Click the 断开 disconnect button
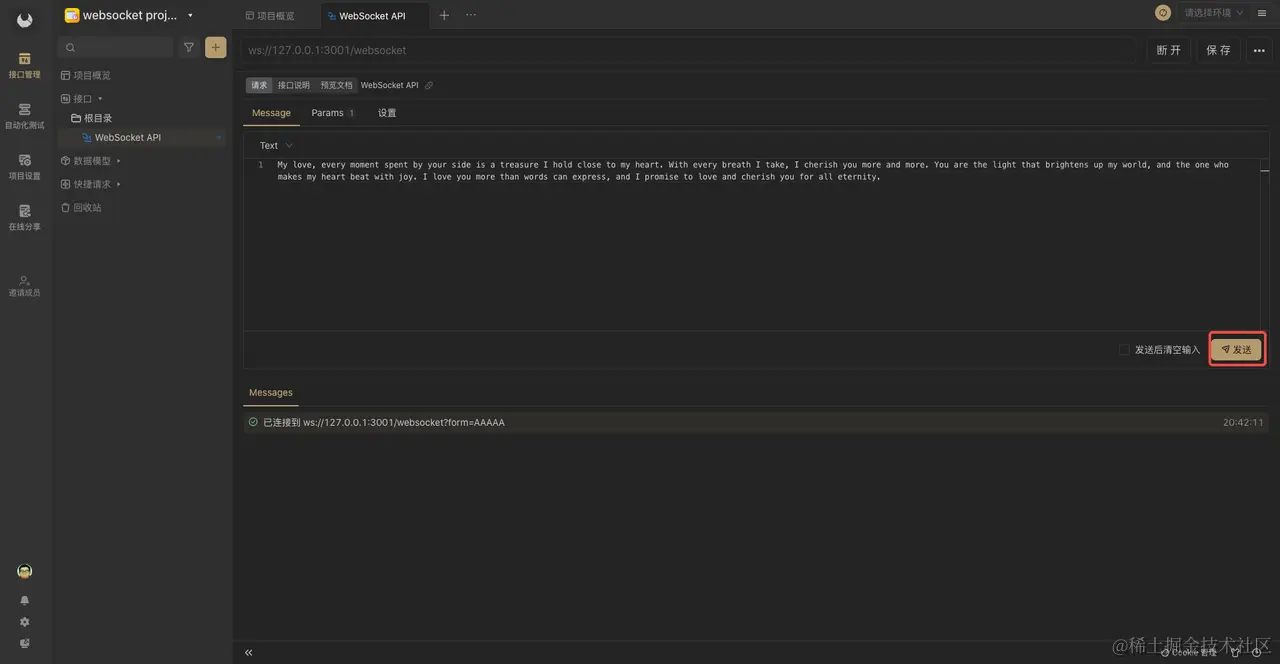This screenshot has height=664, width=1280. (1169, 49)
